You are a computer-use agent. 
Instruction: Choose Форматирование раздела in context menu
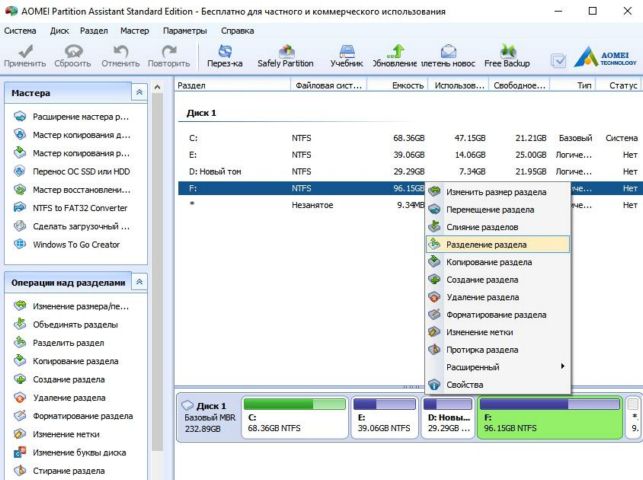[x=498, y=315]
